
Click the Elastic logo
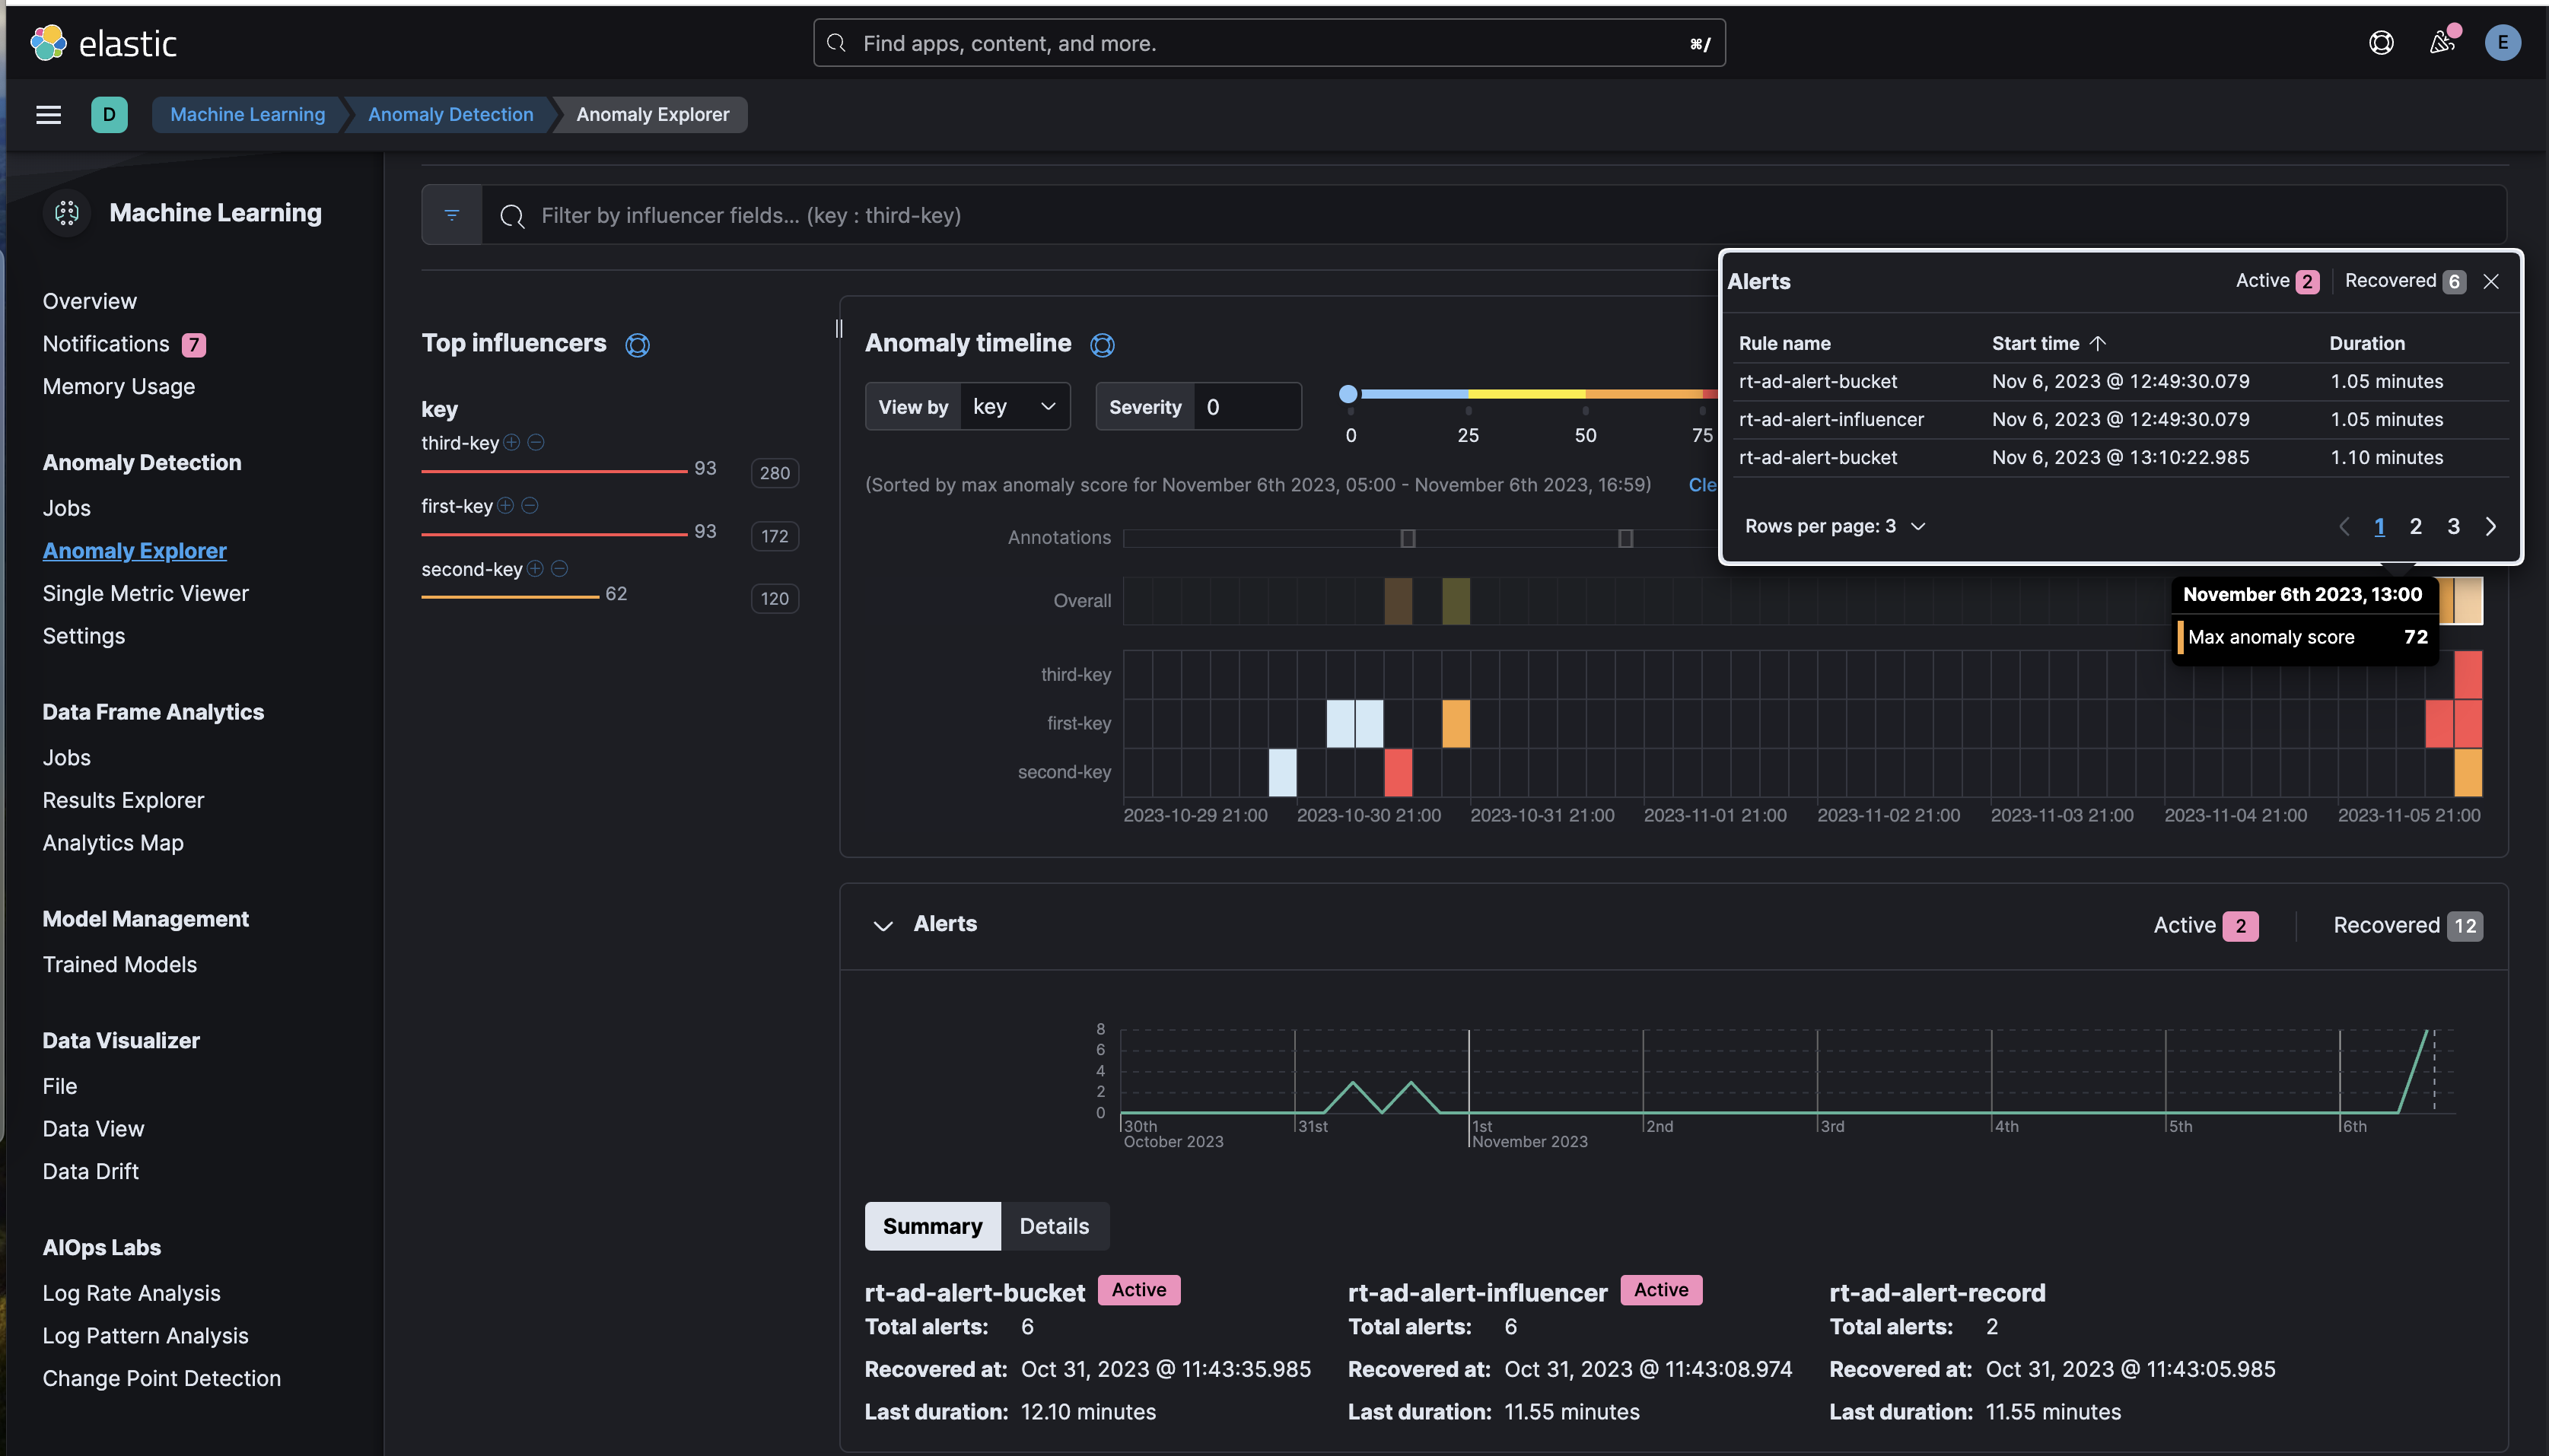[103, 43]
